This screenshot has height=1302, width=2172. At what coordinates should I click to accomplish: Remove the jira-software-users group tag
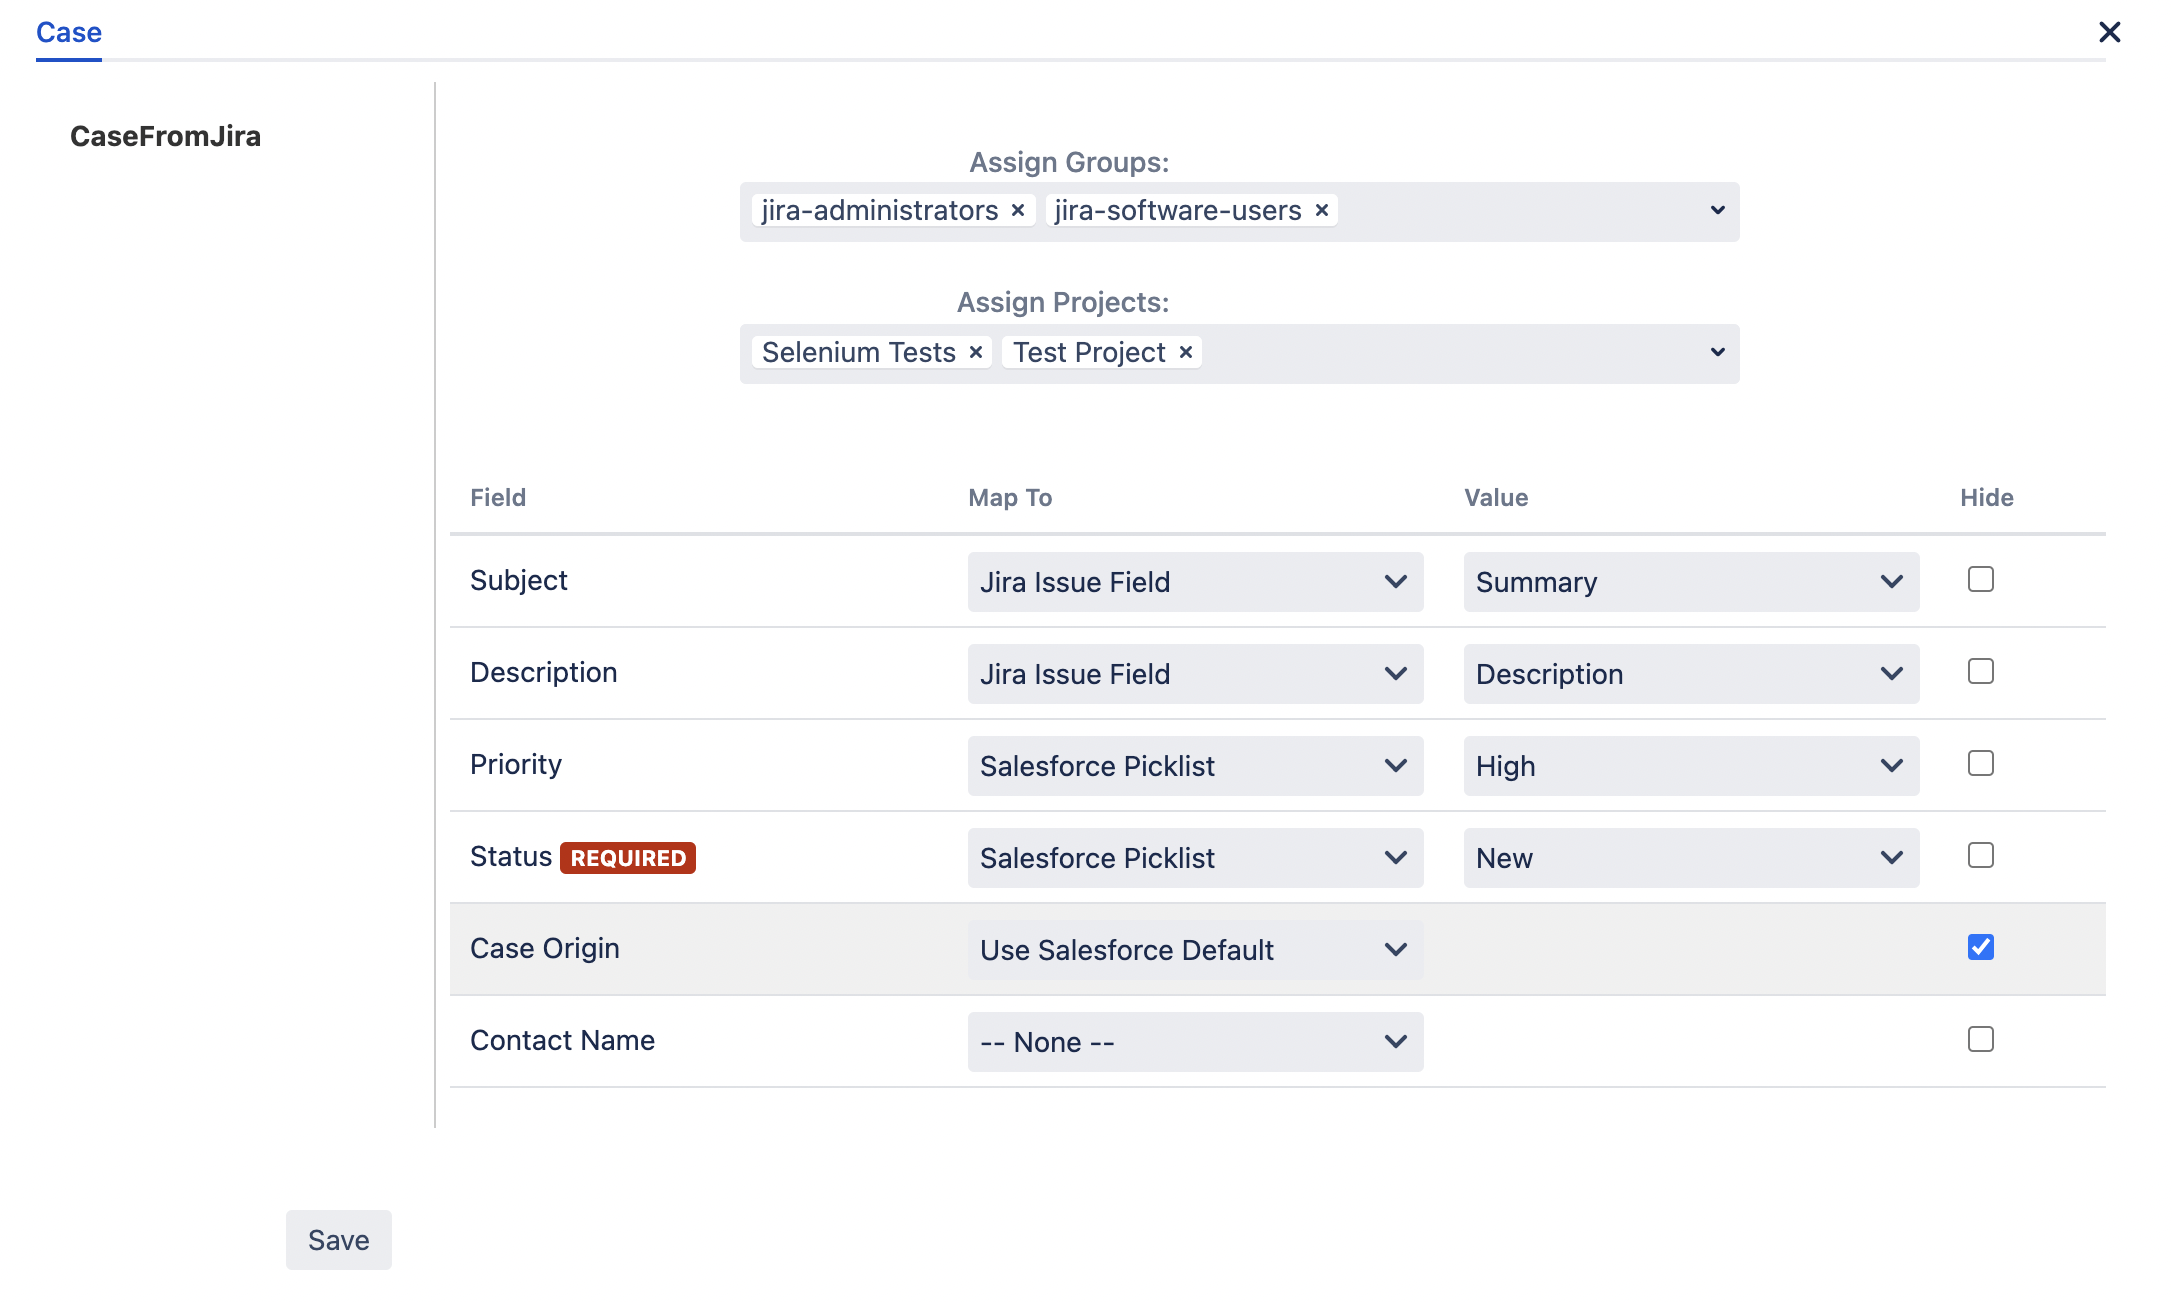point(1321,210)
